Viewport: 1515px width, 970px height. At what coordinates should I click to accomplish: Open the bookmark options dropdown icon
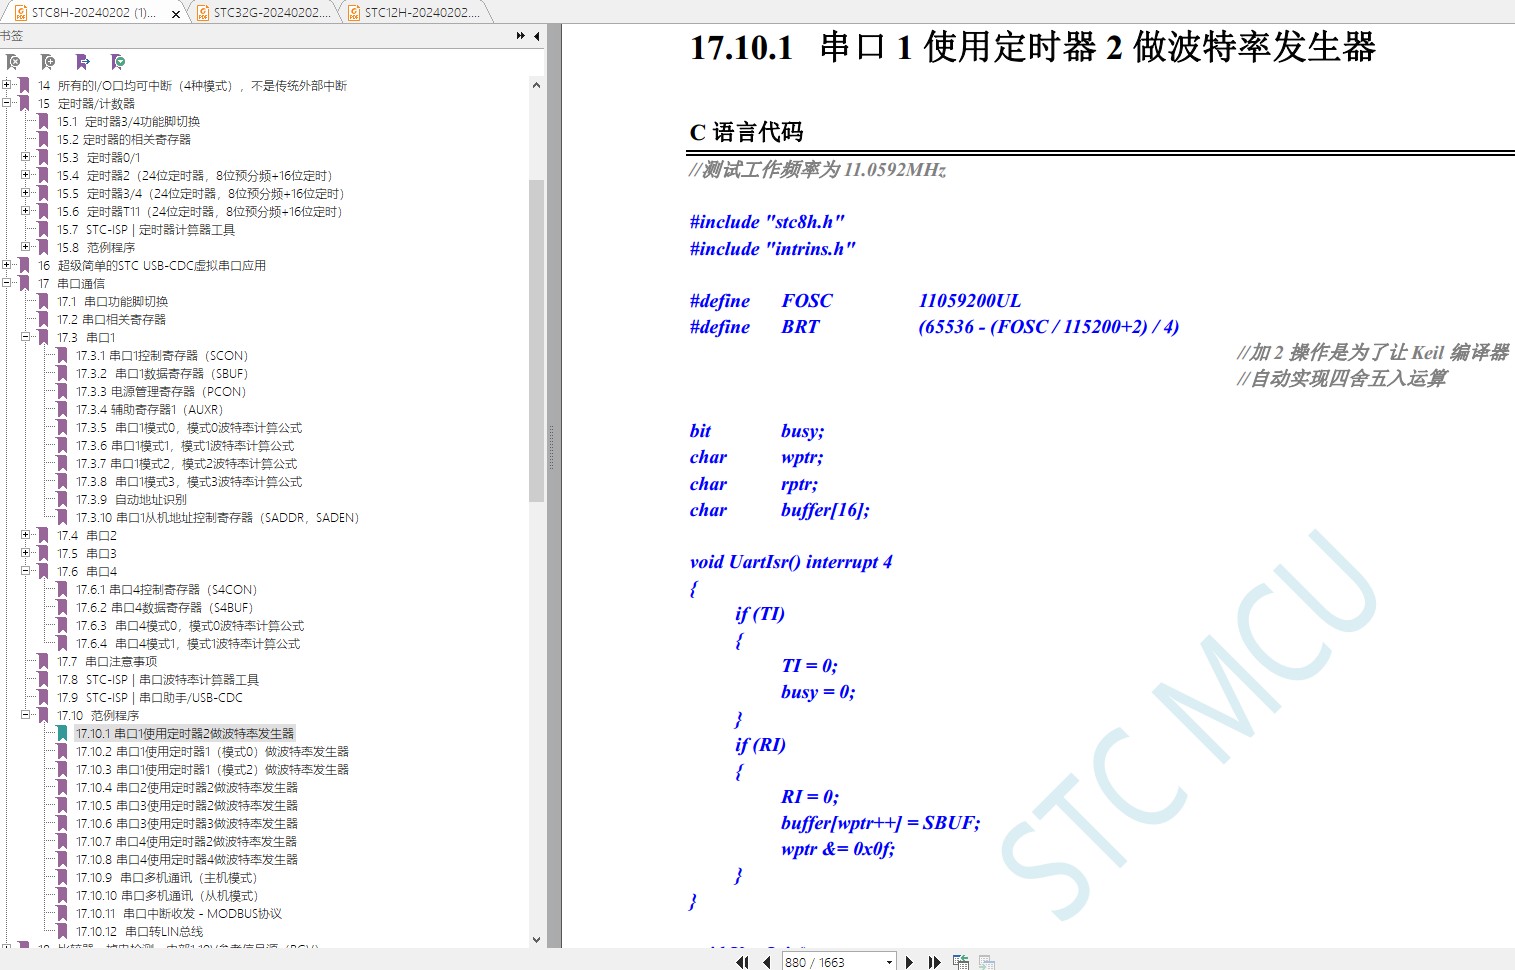pos(118,62)
